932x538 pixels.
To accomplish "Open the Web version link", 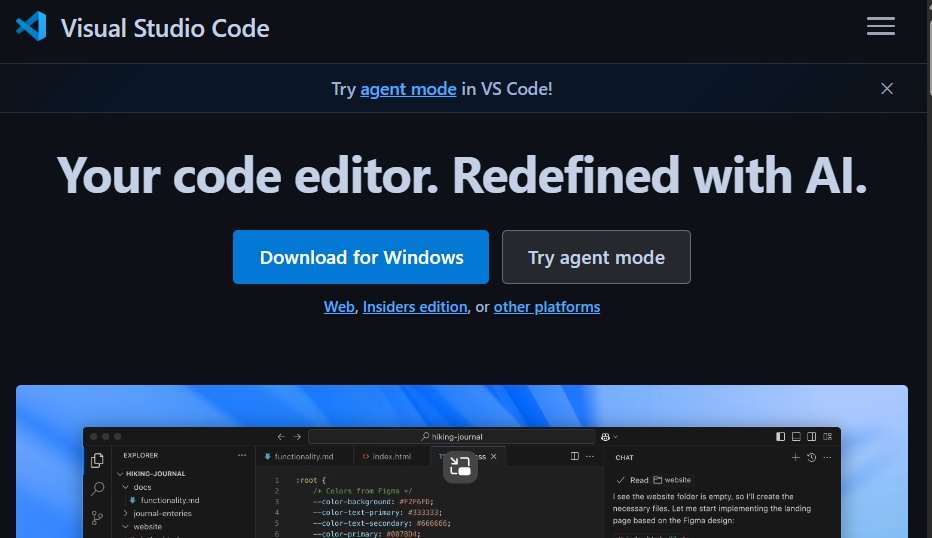I will pos(339,307).
